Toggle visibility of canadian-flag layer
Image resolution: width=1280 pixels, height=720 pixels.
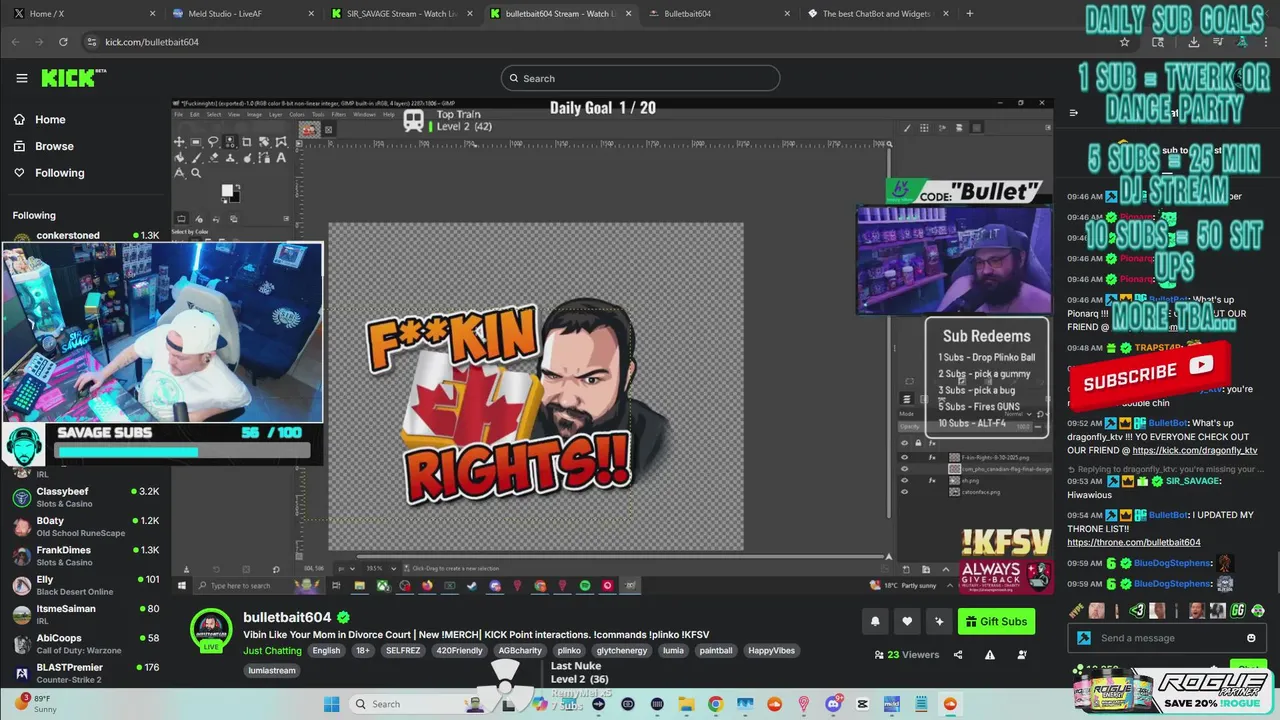[x=904, y=469]
